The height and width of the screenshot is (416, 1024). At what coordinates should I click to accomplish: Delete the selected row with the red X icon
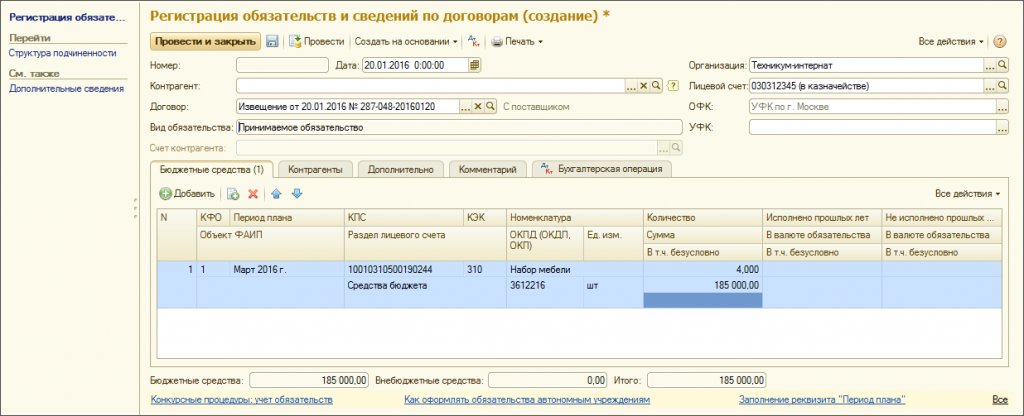pyautogui.click(x=253, y=194)
